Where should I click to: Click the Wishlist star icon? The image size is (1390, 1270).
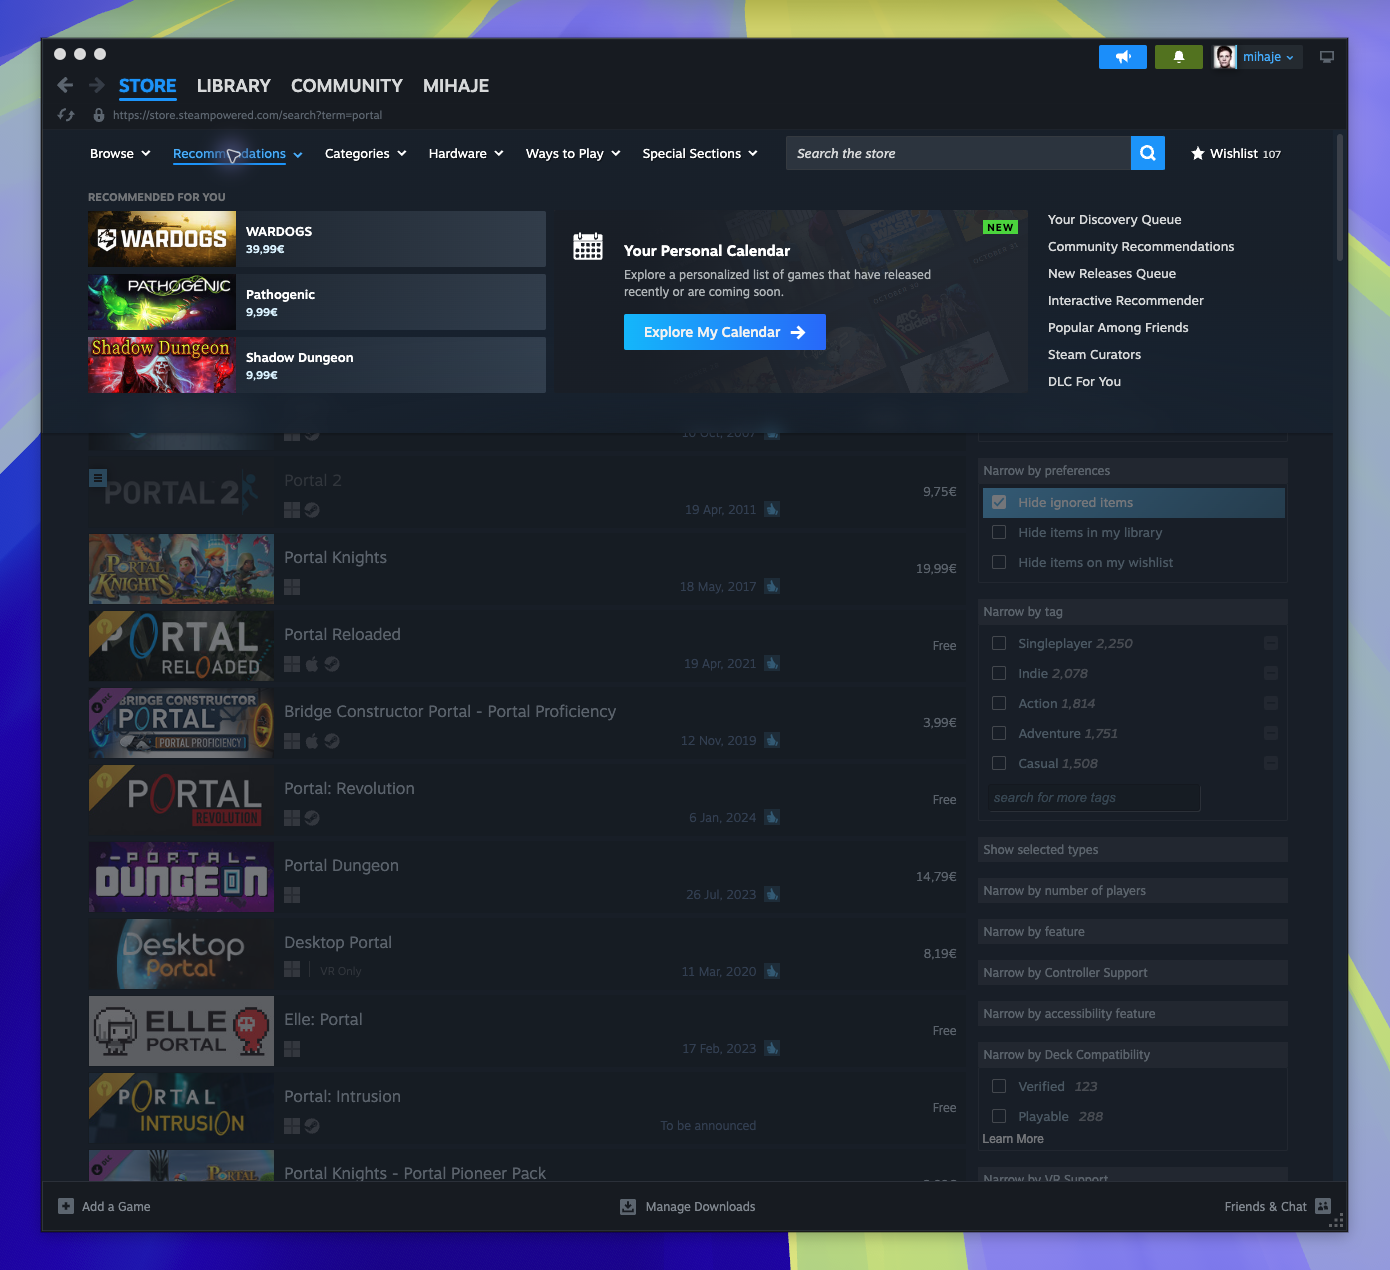tap(1198, 153)
